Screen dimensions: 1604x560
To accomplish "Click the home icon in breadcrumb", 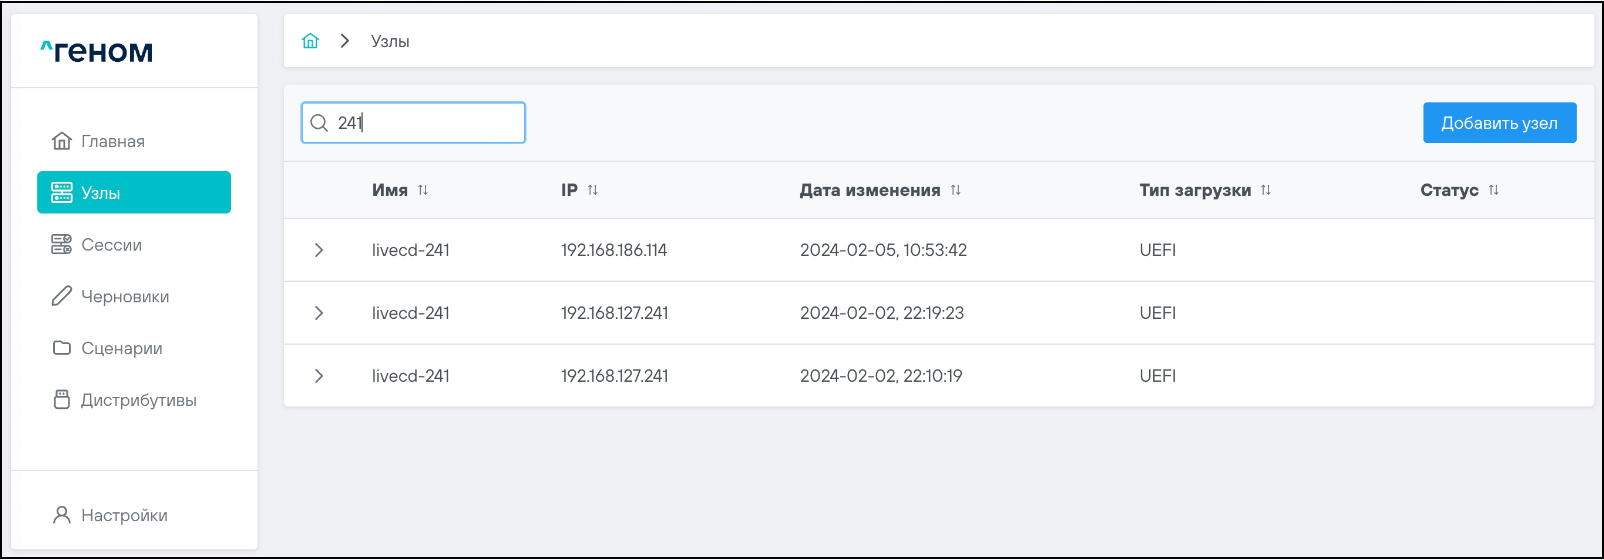I will tap(310, 41).
